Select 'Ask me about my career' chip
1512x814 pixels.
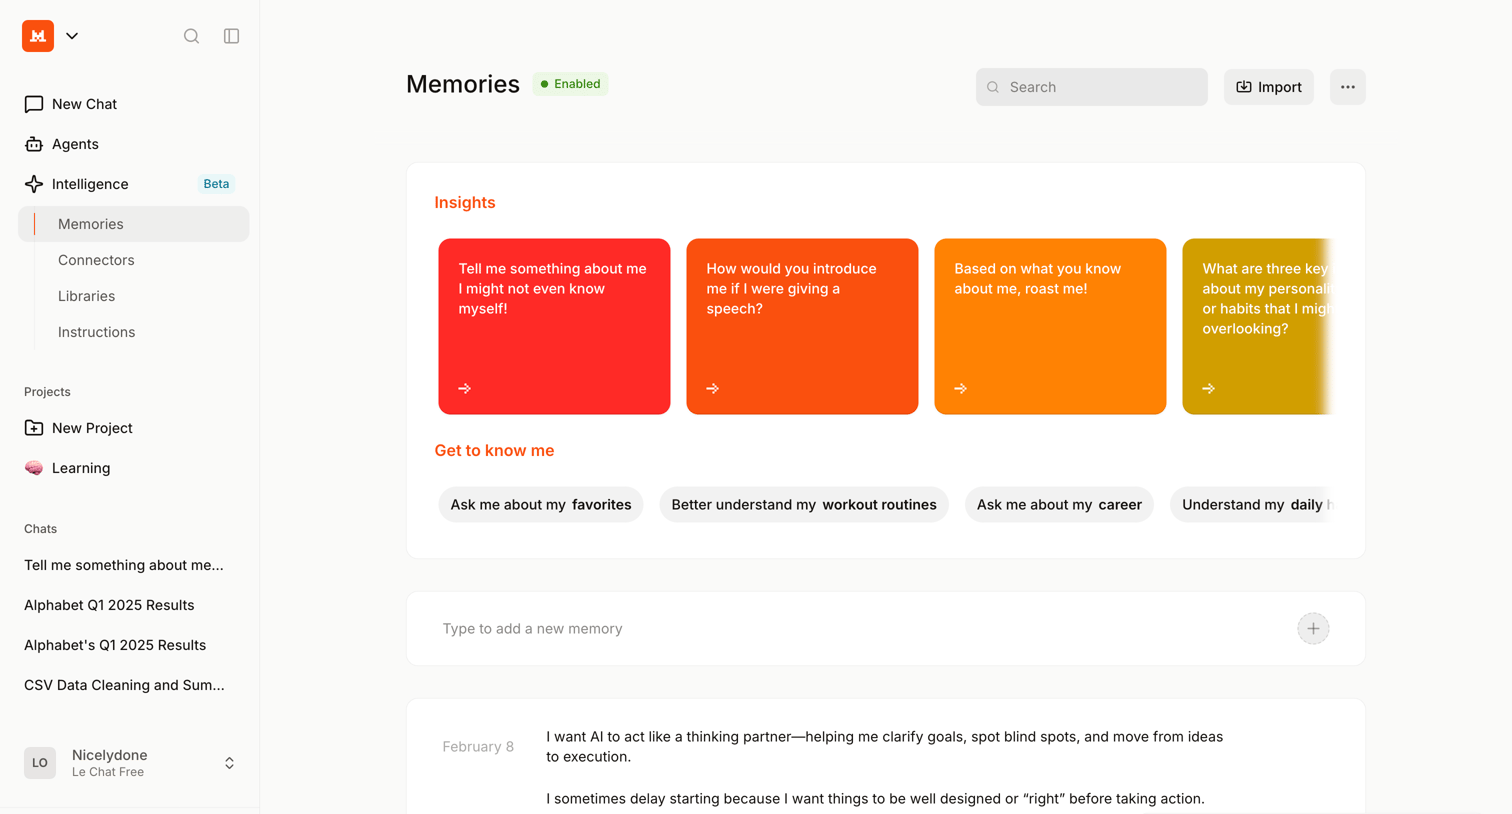click(x=1059, y=505)
